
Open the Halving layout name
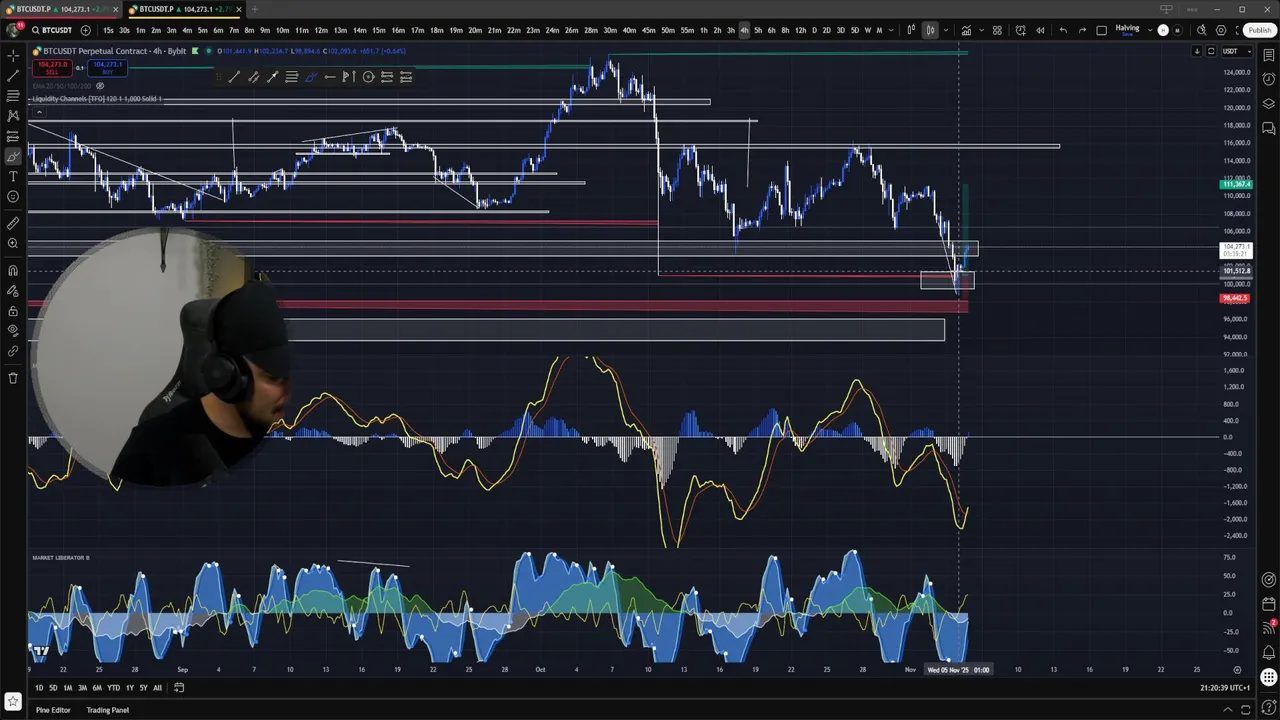1127,30
